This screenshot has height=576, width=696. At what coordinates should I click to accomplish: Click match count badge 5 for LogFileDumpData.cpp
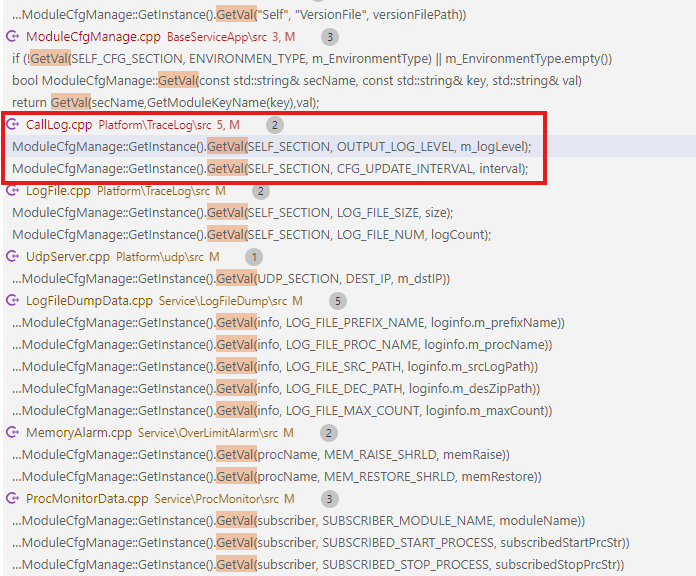338,301
